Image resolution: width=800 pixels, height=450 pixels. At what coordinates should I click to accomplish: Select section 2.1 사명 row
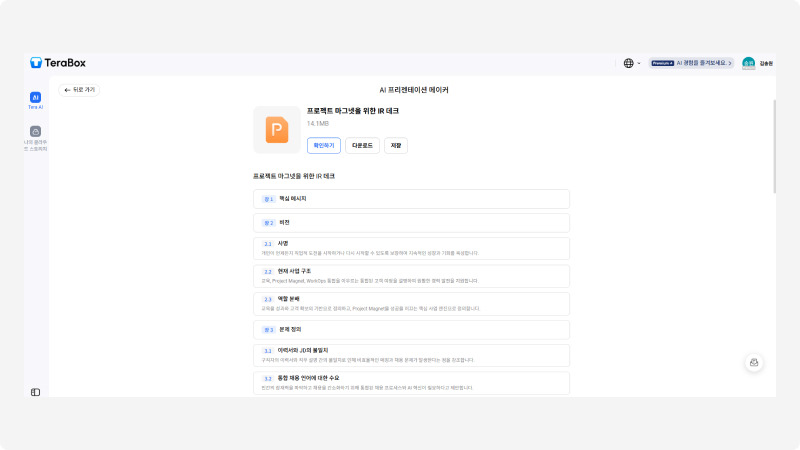tap(411, 248)
